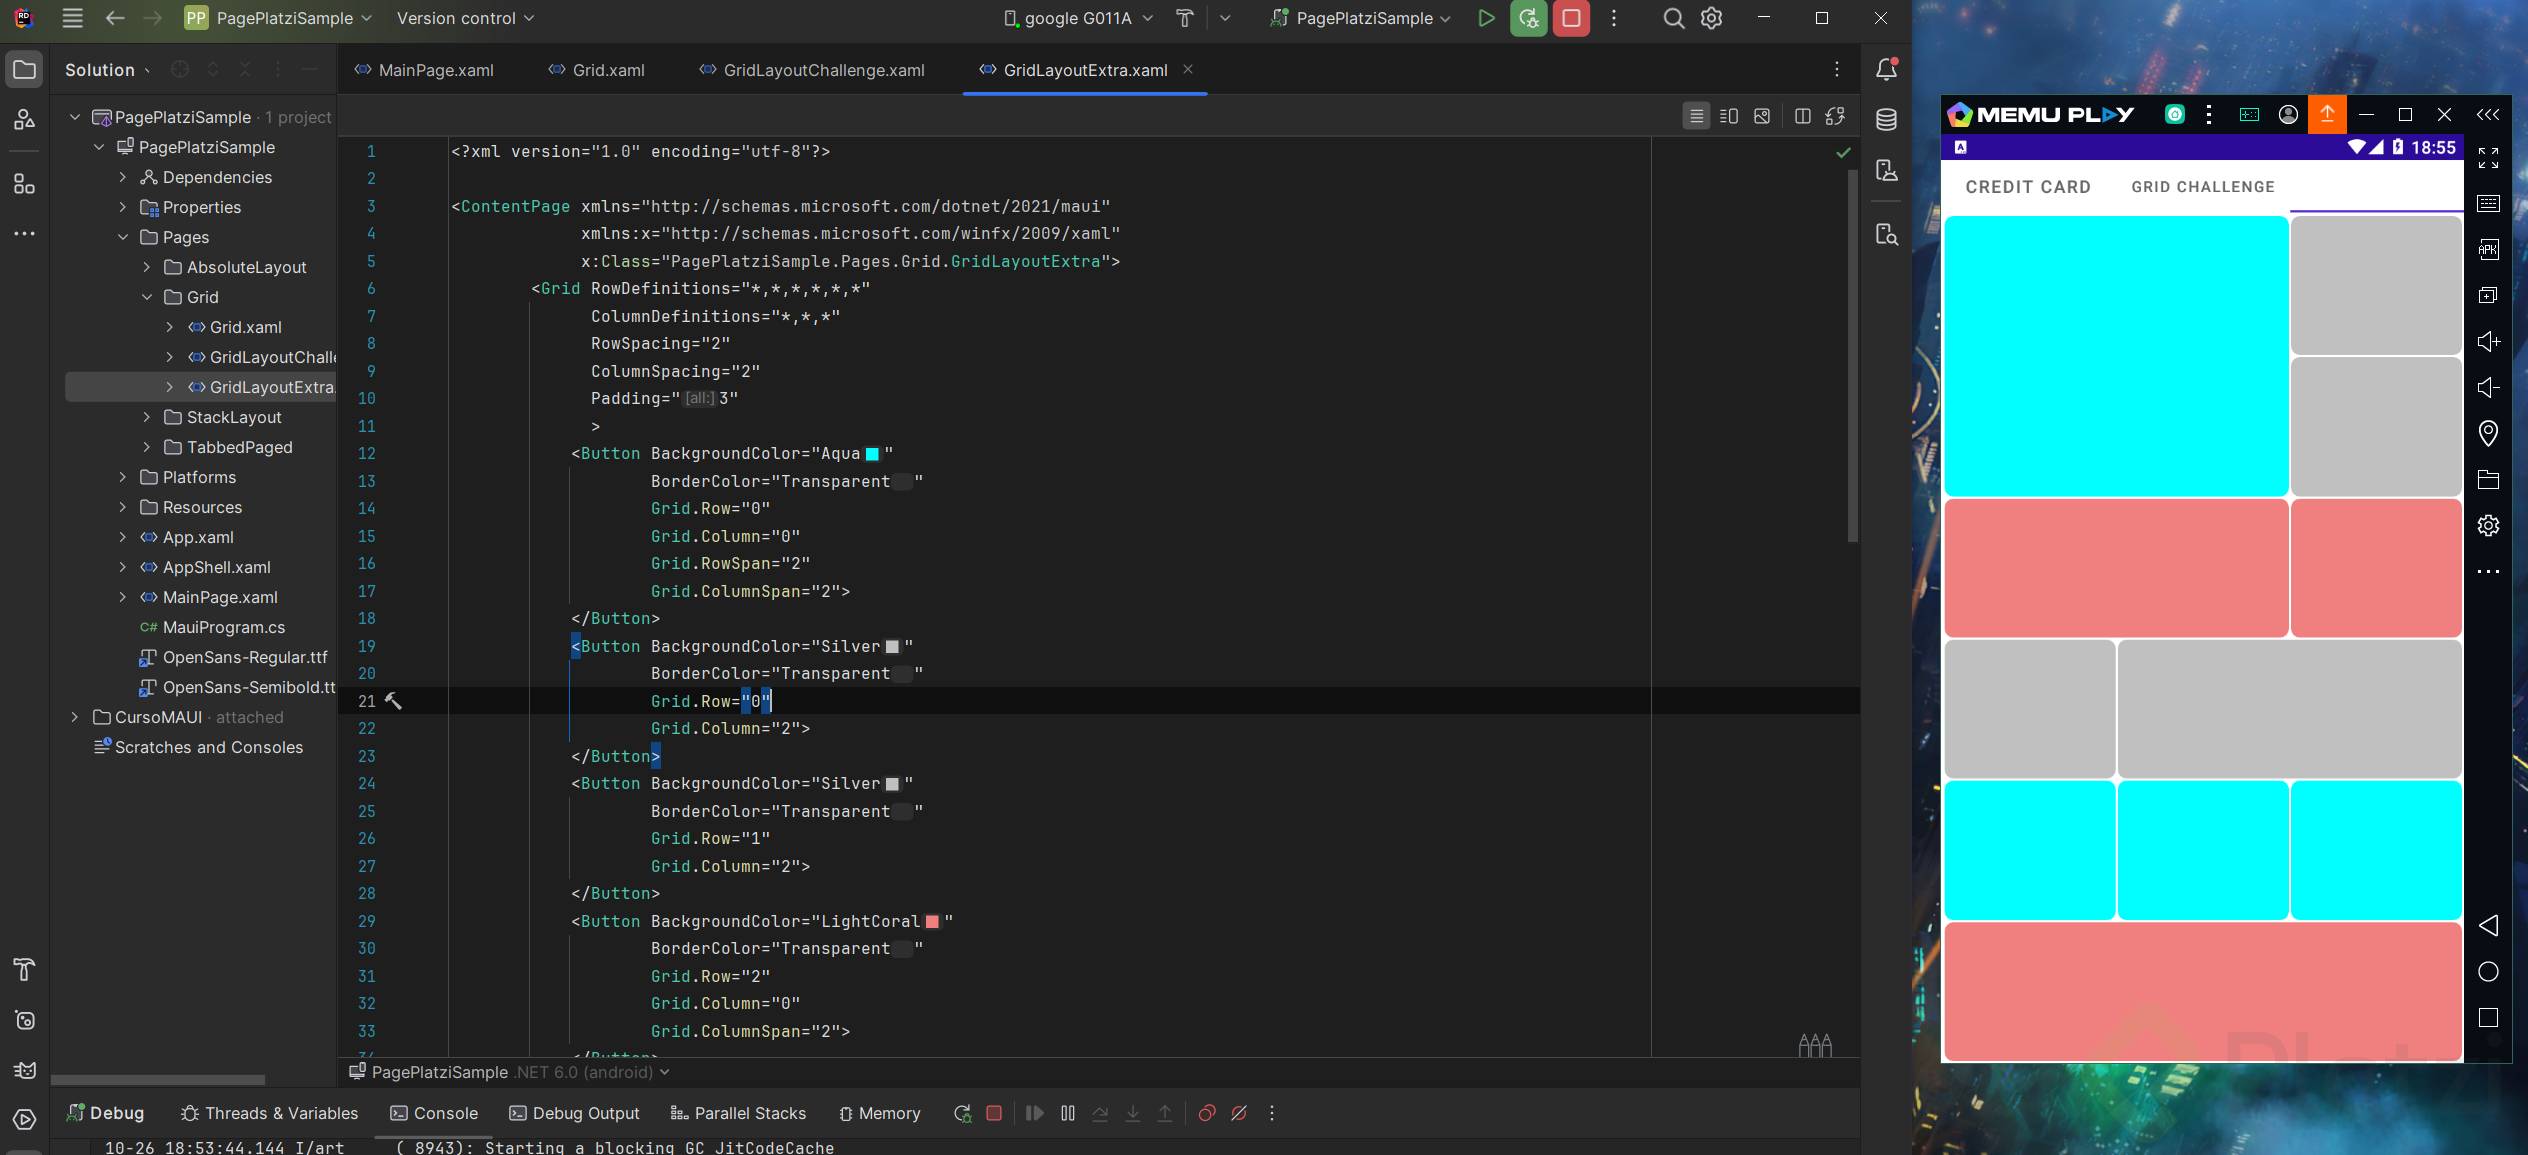Open IDE settings gear icon
Screen dimensions: 2528x1155
[1711, 18]
